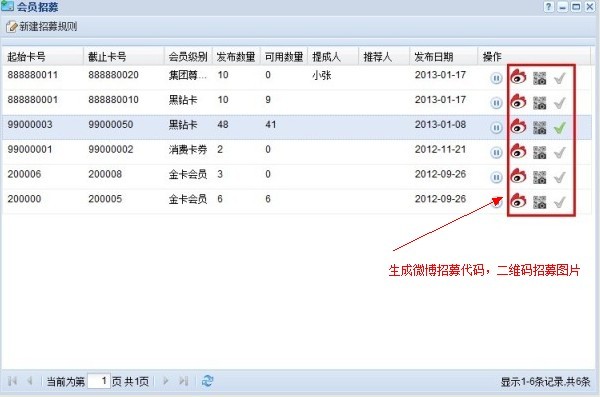
Task: Select cell 200005
Action: point(105,199)
